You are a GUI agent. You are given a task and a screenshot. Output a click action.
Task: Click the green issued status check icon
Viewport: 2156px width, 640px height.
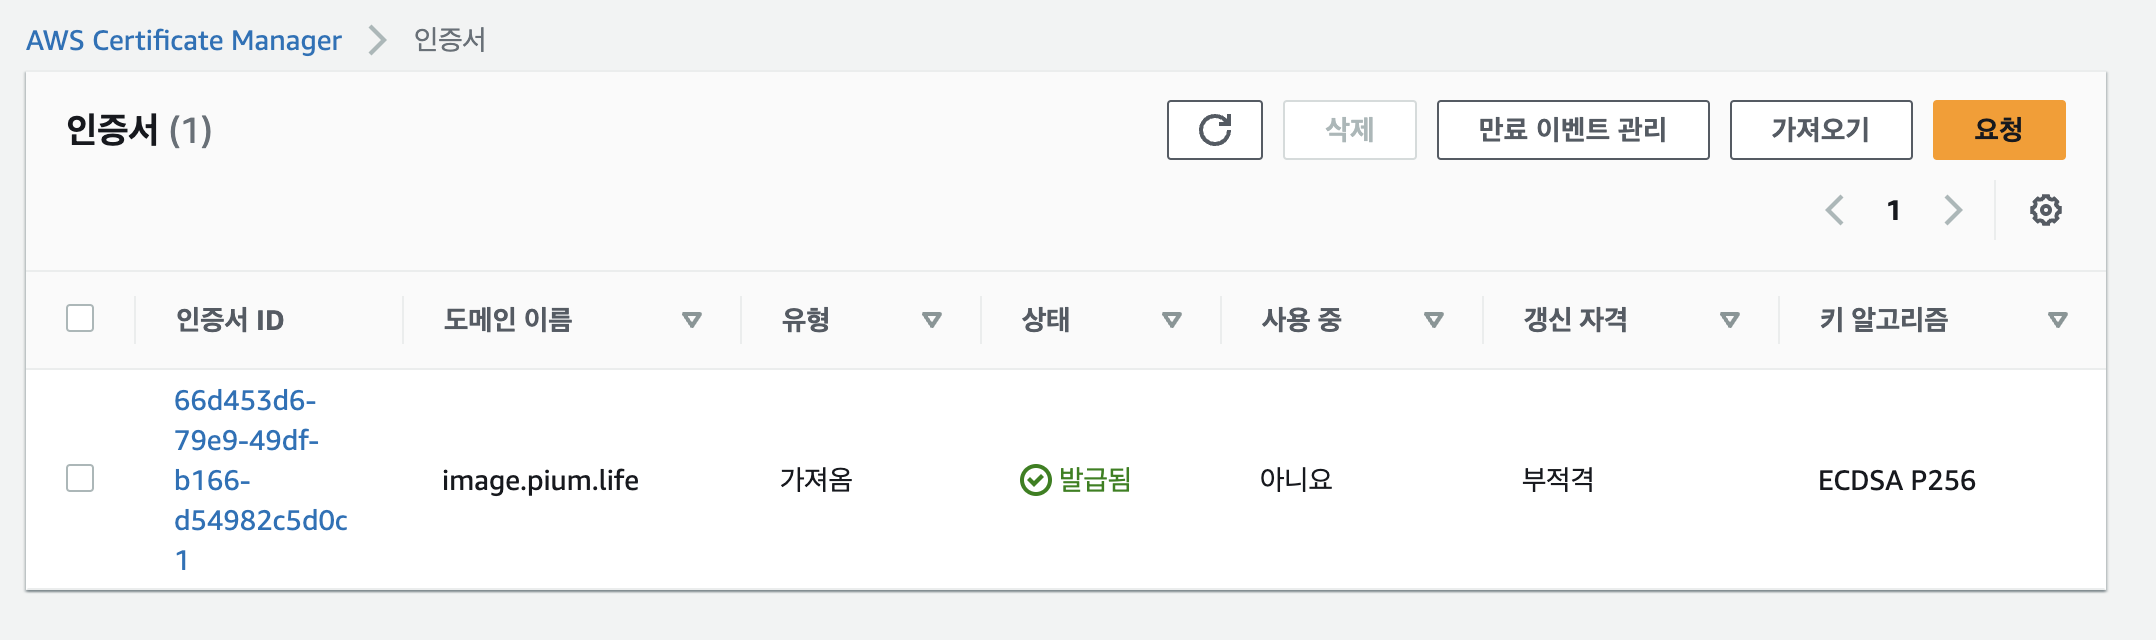click(x=1035, y=481)
